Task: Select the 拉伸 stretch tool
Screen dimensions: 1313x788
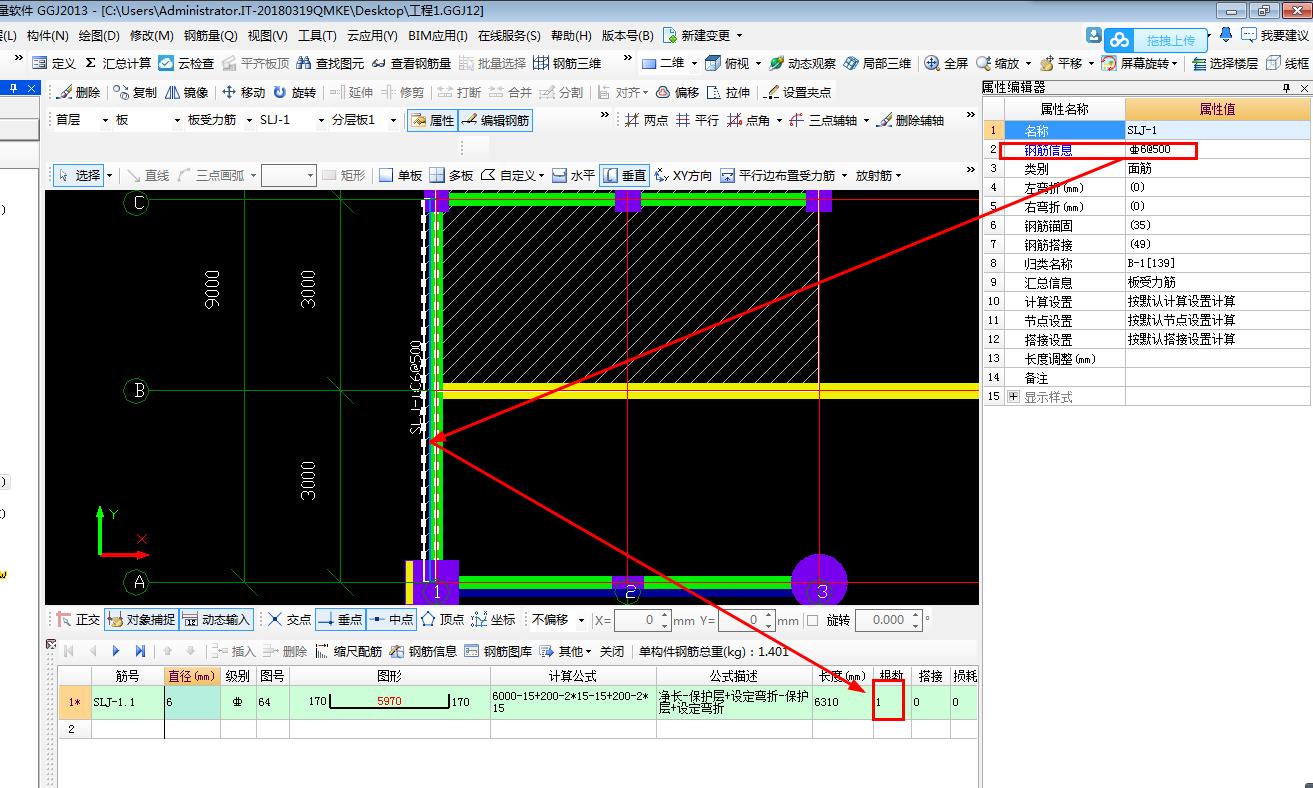Action: [728, 92]
